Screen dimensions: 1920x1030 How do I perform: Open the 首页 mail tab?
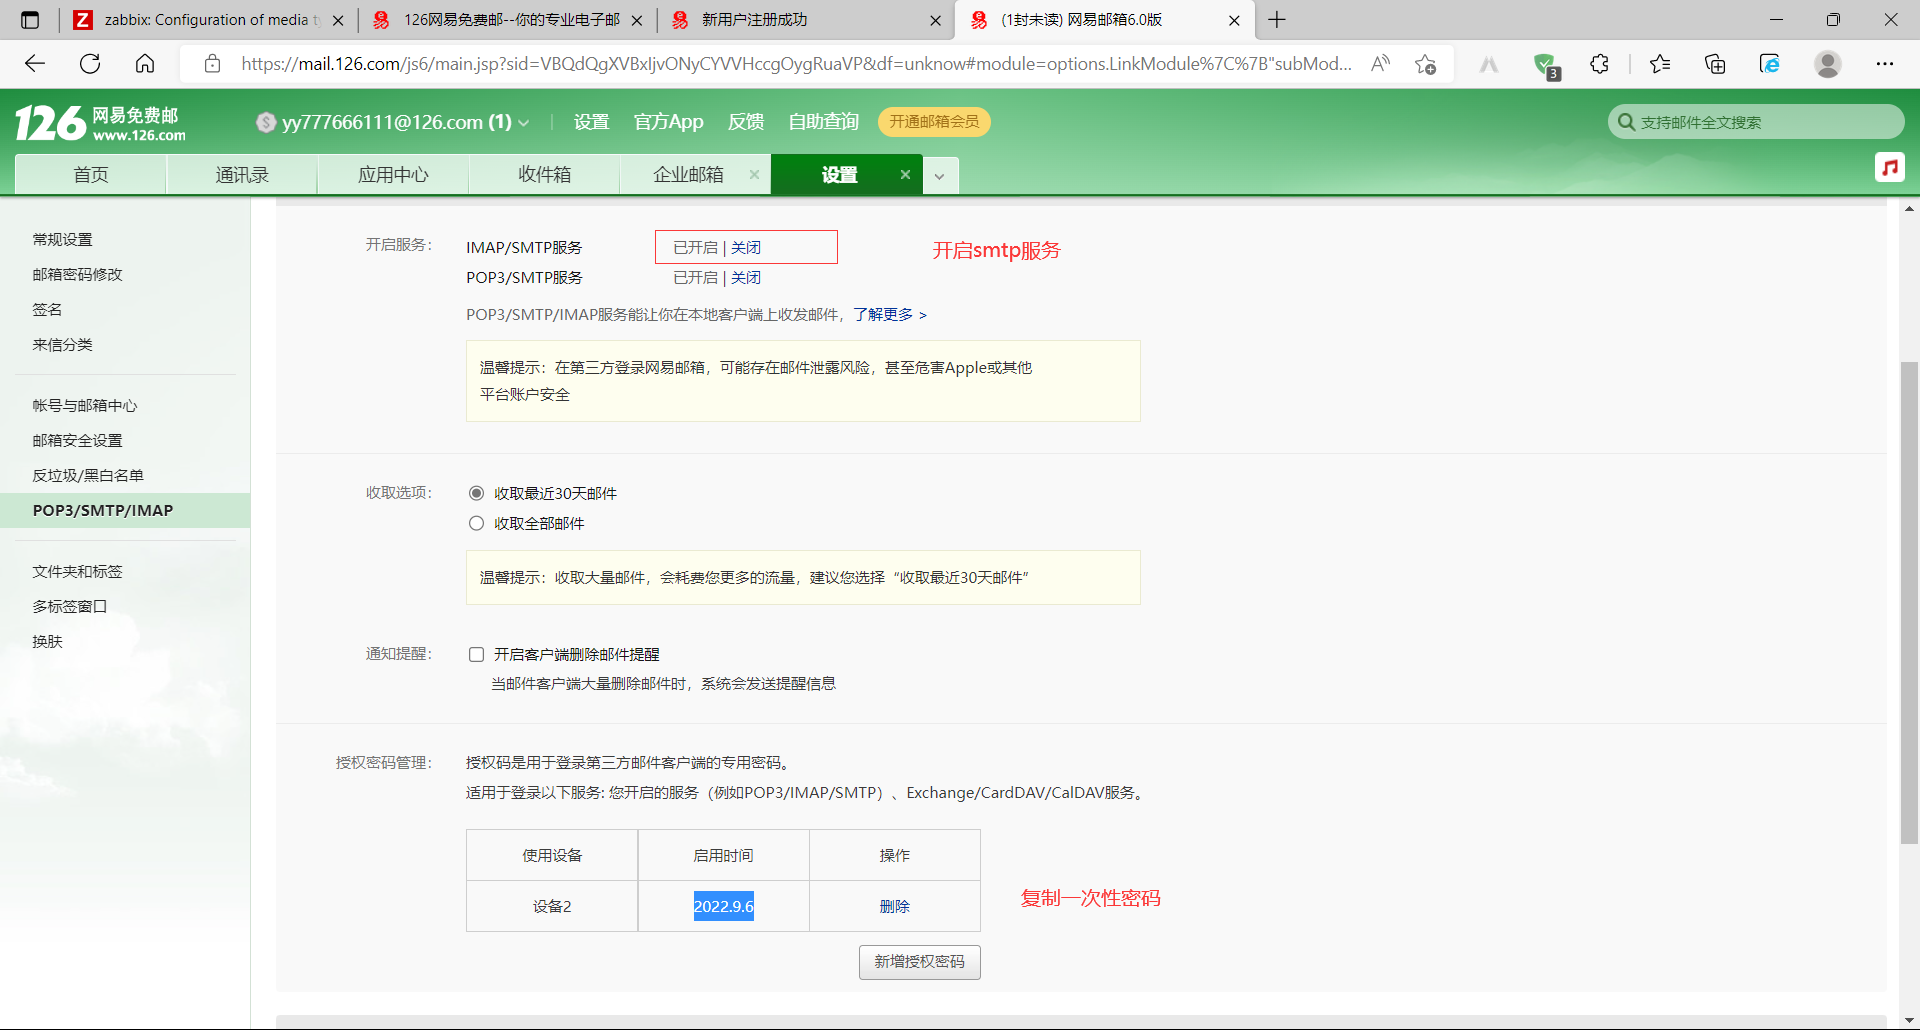click(x=91, y=174)
